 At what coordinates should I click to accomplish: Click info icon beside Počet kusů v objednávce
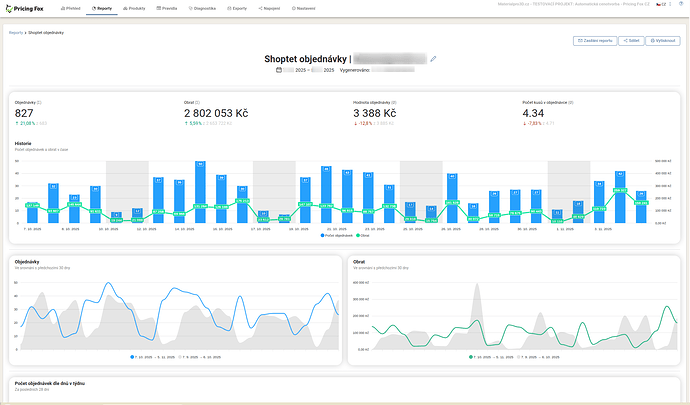point(573,103)
